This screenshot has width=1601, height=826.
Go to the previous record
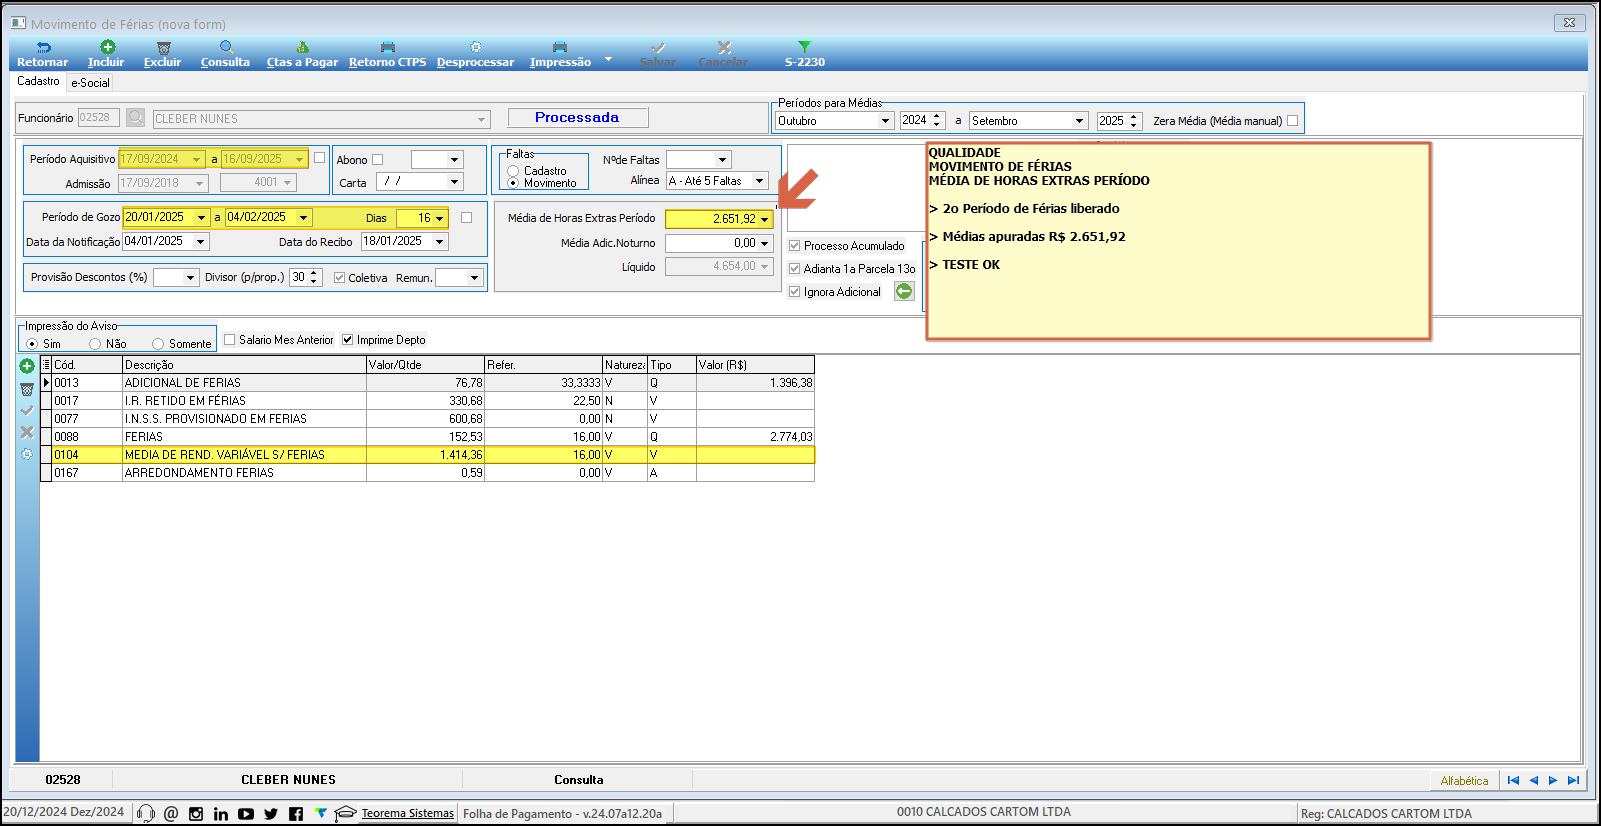coord(1533,780)
